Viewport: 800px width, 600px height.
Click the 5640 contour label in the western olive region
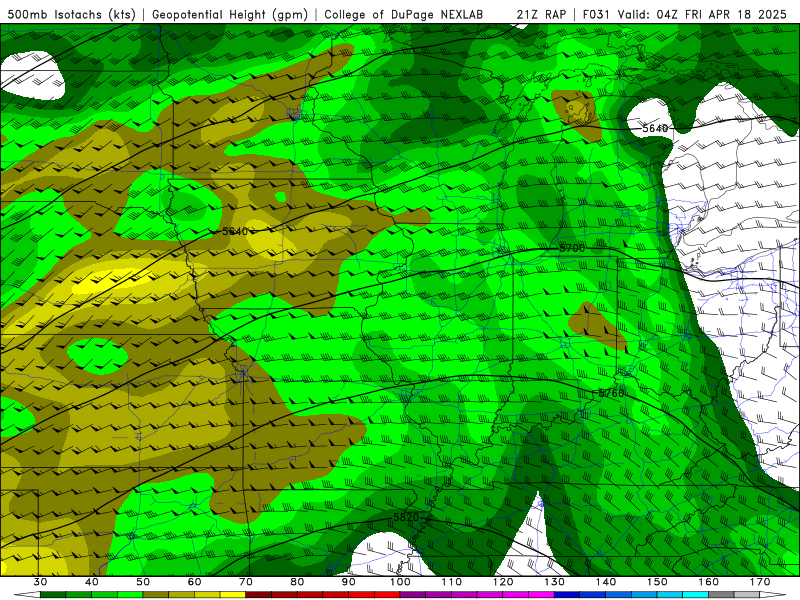click(x=235, y=232)
